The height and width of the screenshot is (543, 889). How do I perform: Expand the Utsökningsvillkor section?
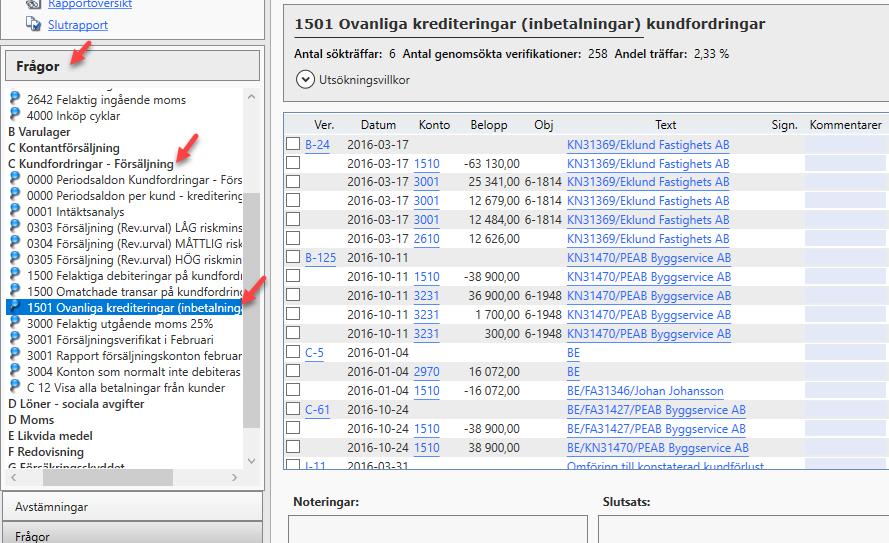click(x=305, y=79)
